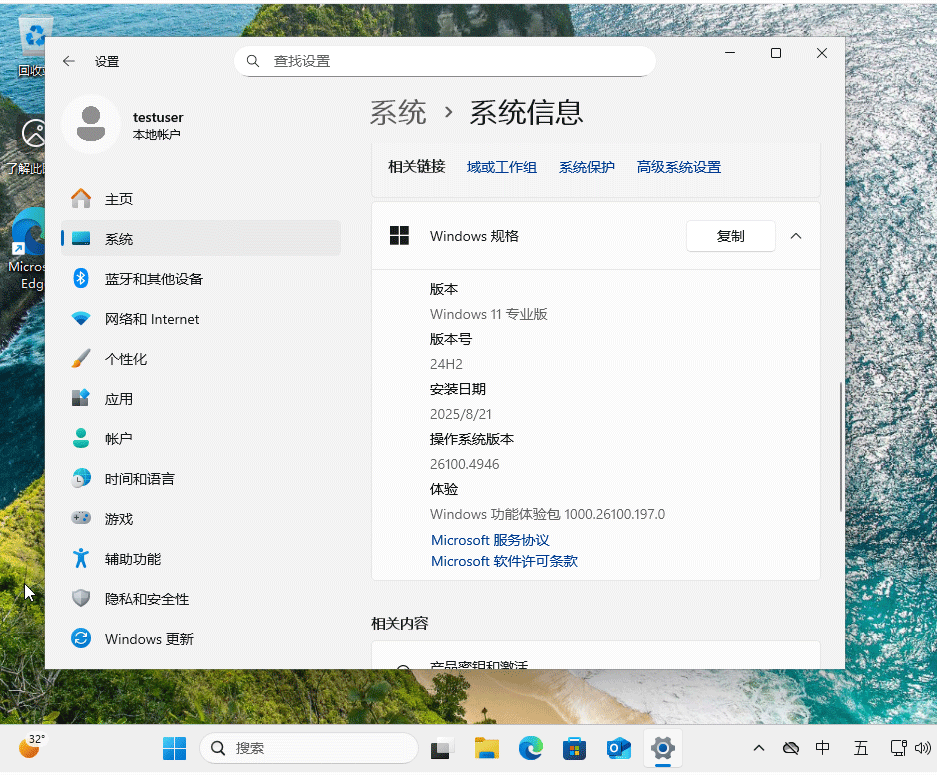The image size is (937, 776).
Task: Click the 相关内容 section heading
Action: [400, 624]
